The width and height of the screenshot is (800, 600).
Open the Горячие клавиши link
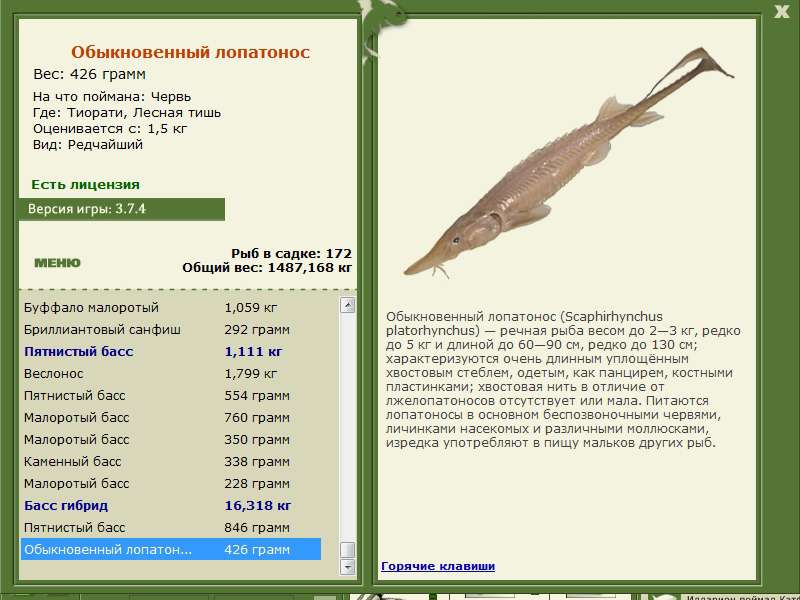coord(438,566)
